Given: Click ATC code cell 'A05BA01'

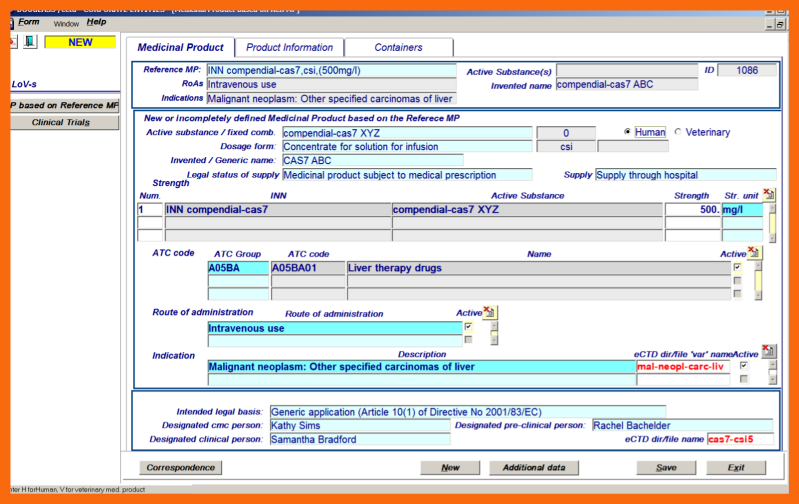Looking at the screenshot, I should point(308,268).
